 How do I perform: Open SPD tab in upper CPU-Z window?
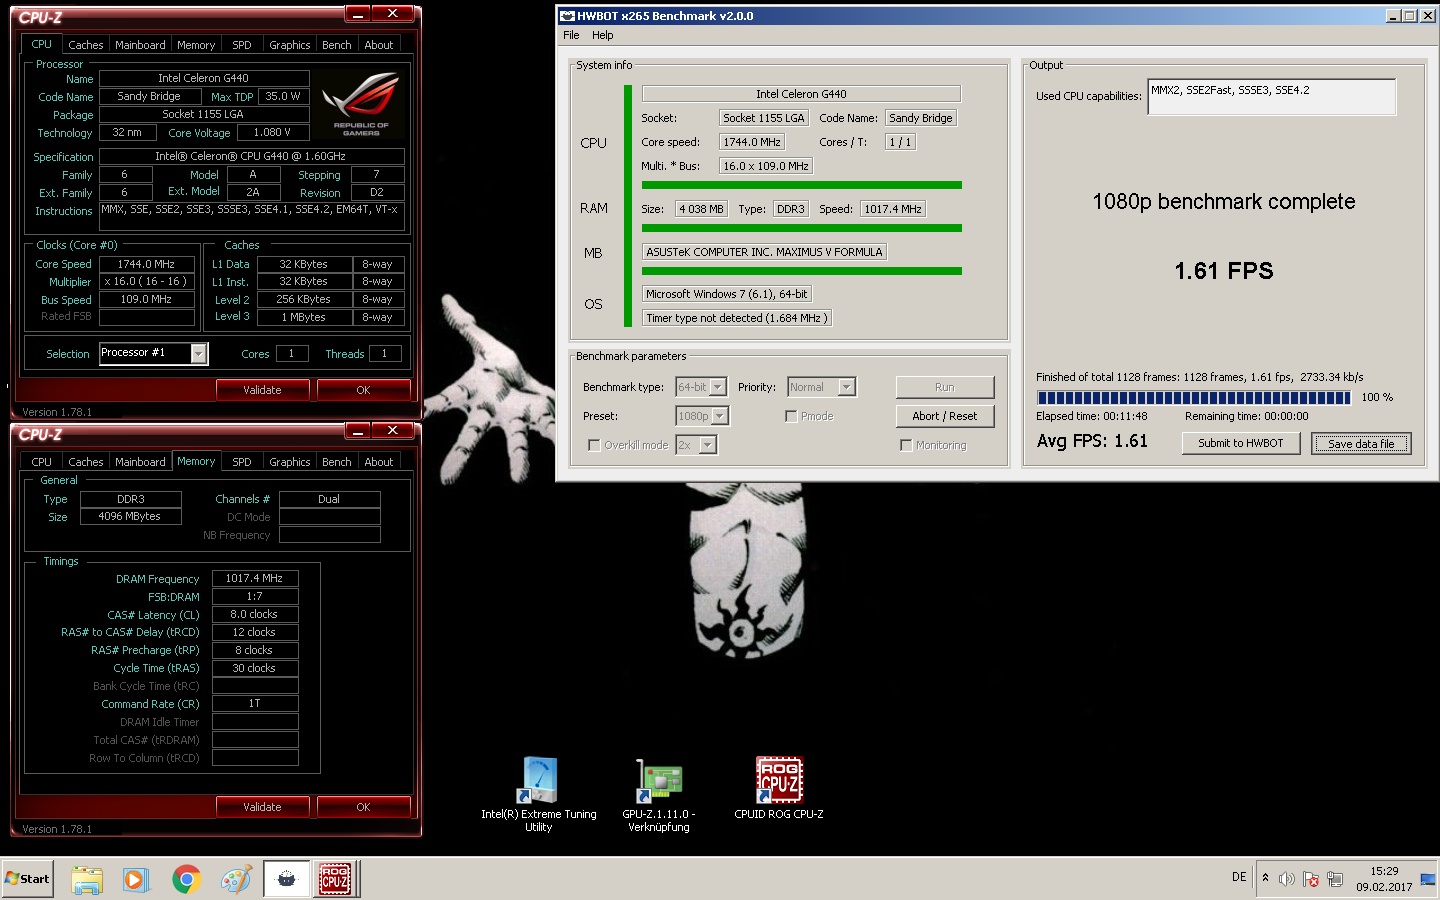pos(242,45)
